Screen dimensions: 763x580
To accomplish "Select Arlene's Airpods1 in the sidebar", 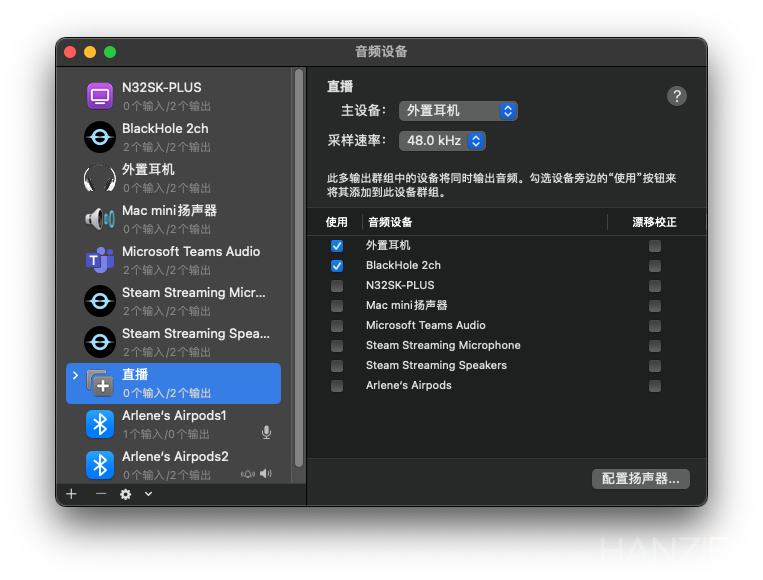I will pos(173,424).
